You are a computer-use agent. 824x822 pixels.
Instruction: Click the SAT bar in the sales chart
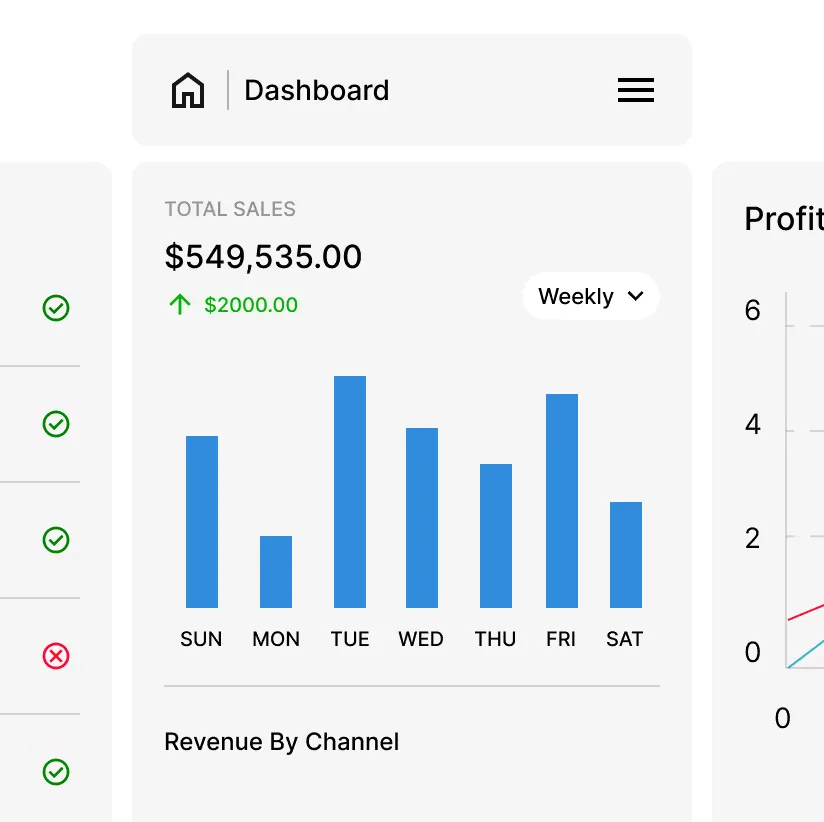pyautogui.click(x=626, y=555)
